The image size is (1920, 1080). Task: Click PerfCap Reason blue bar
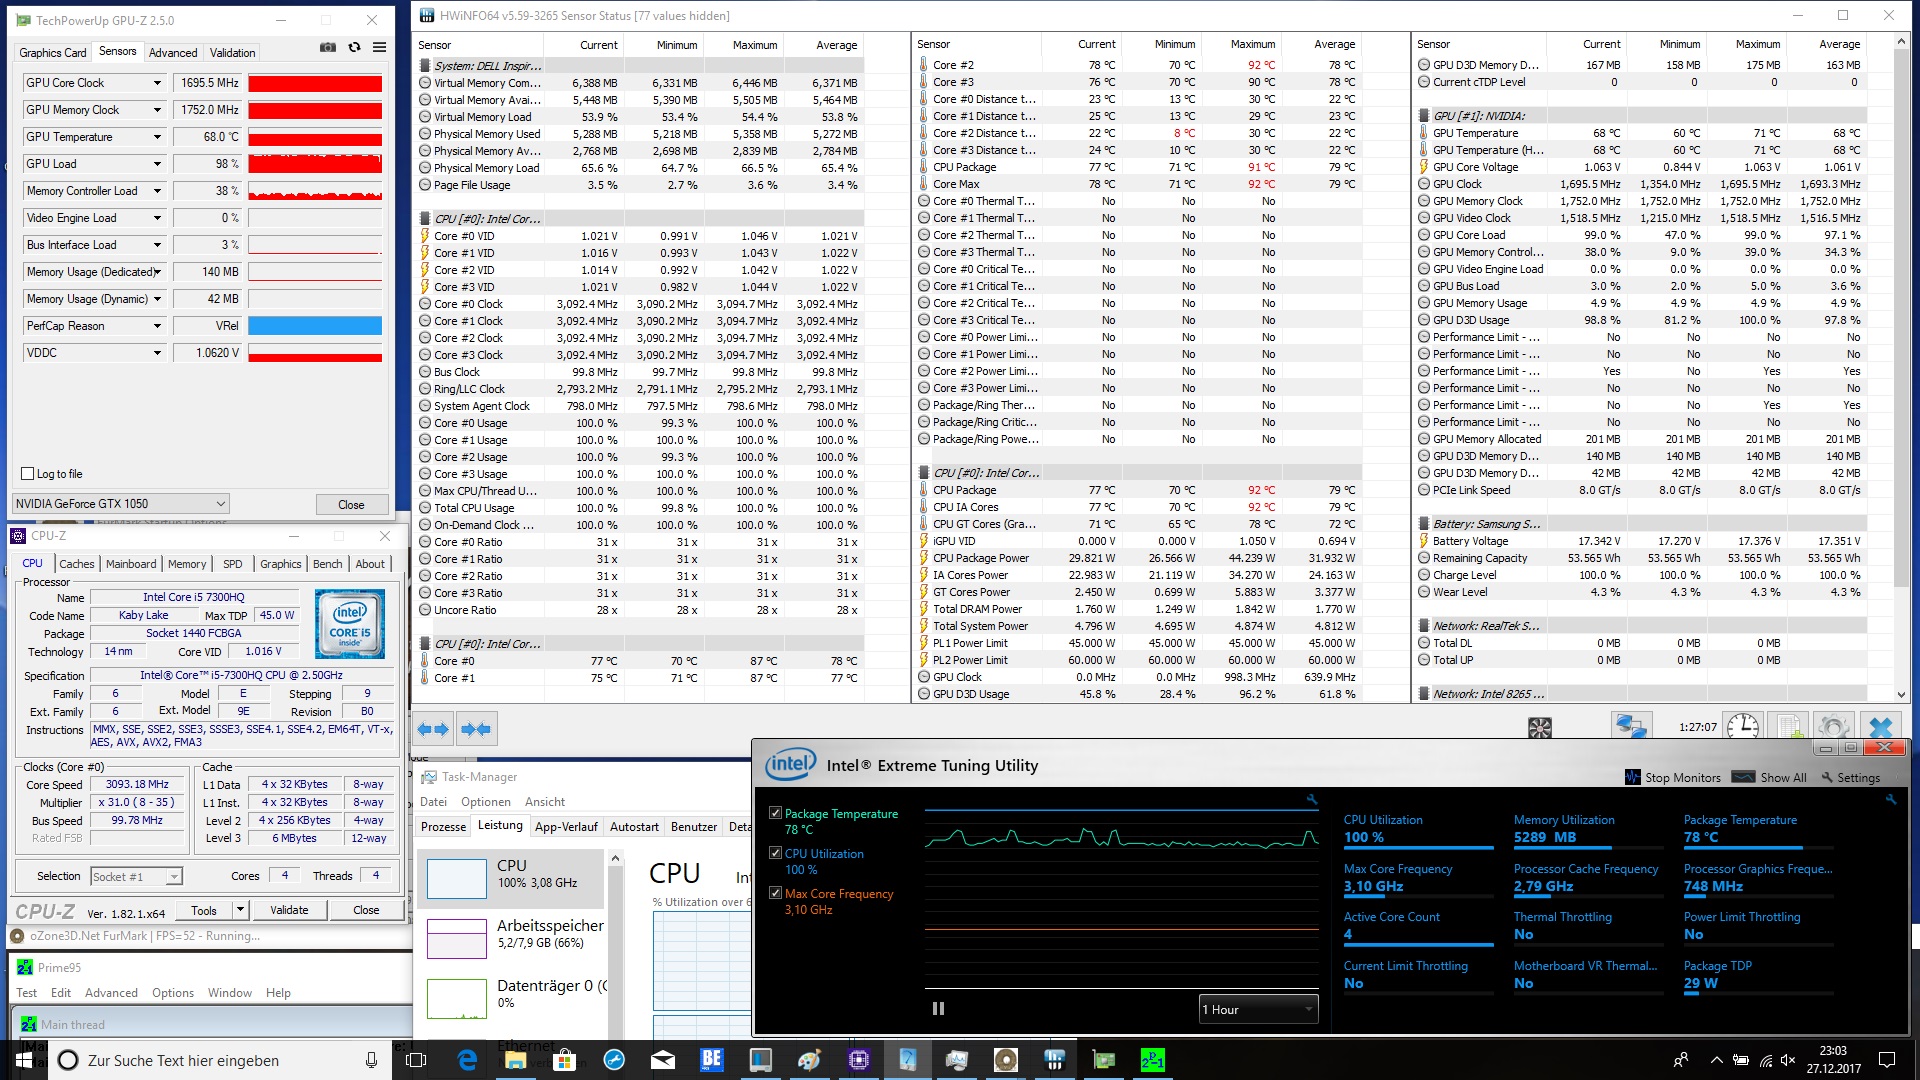315,326
